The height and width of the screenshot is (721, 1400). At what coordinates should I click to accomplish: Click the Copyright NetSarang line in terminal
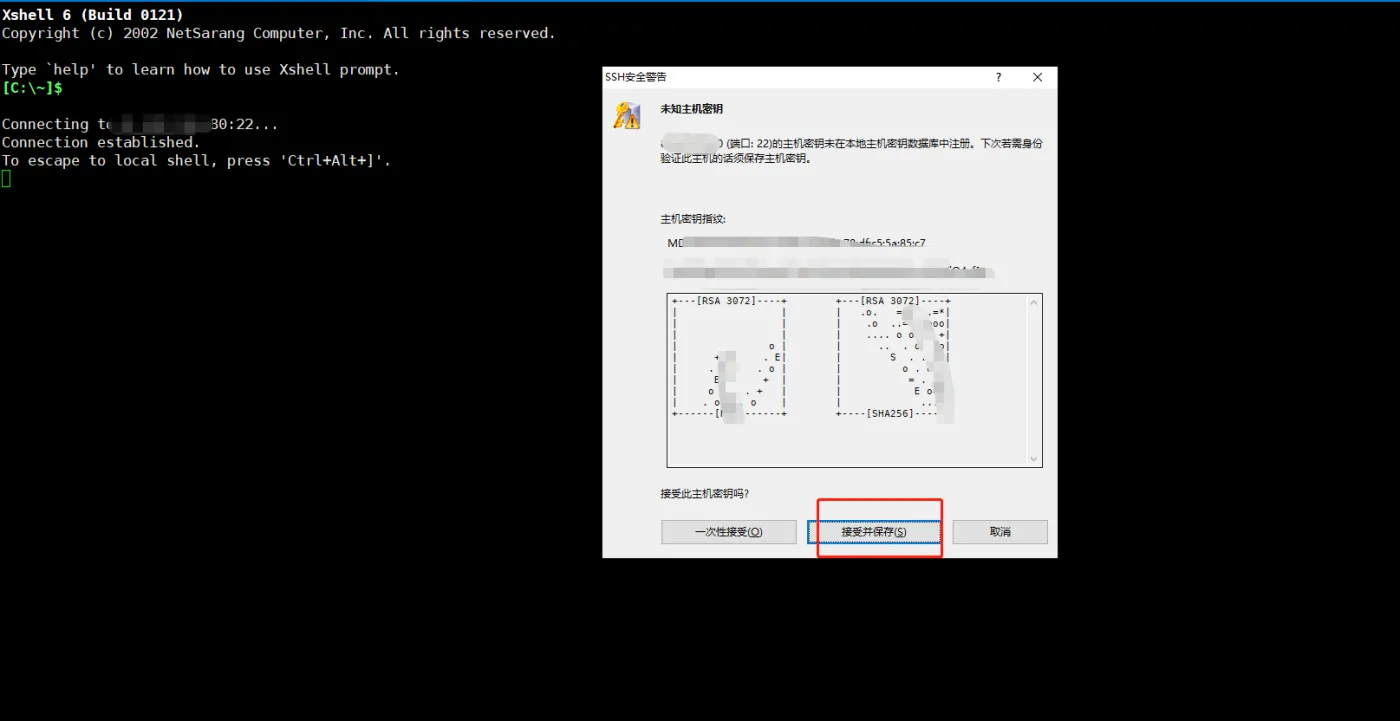278,34
